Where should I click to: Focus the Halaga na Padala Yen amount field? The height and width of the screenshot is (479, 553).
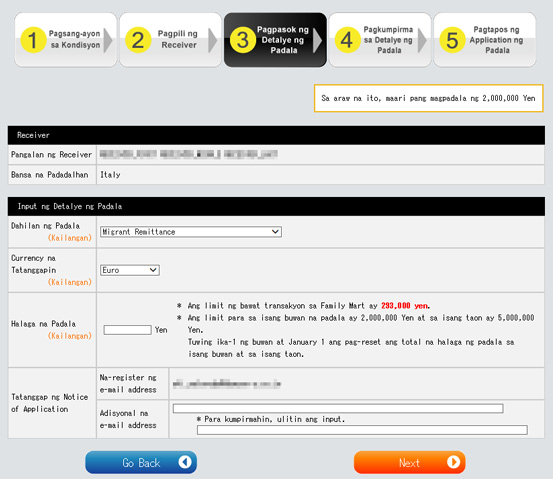(127, 330)
